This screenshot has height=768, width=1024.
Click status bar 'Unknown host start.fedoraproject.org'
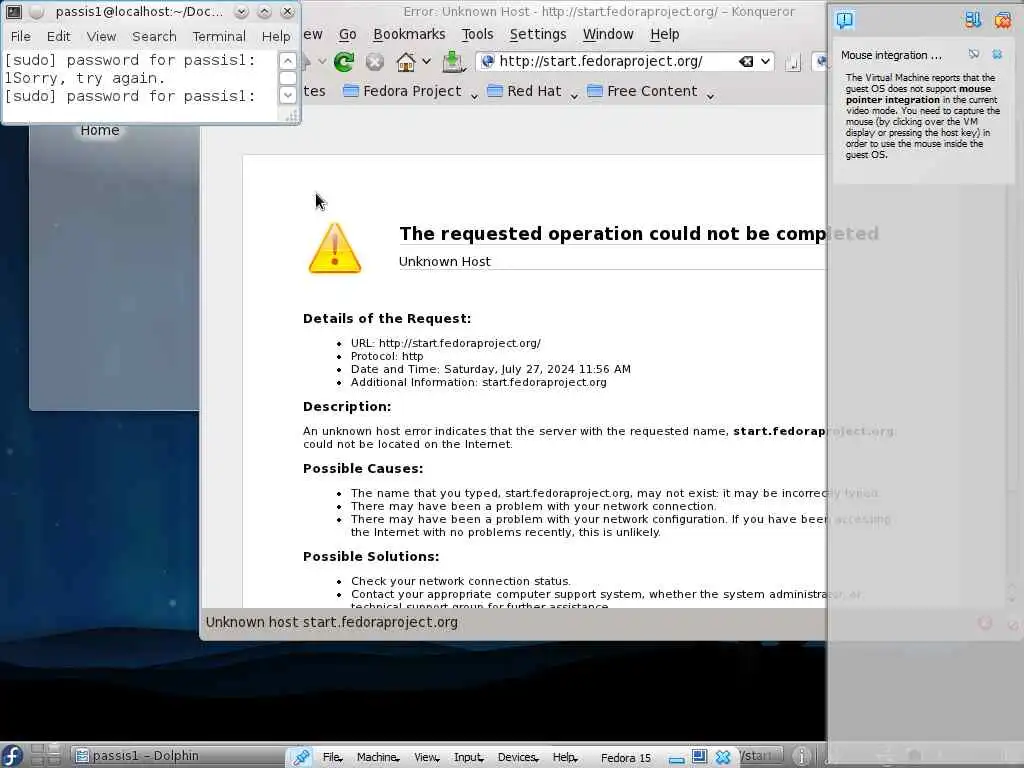pos(331,622)
